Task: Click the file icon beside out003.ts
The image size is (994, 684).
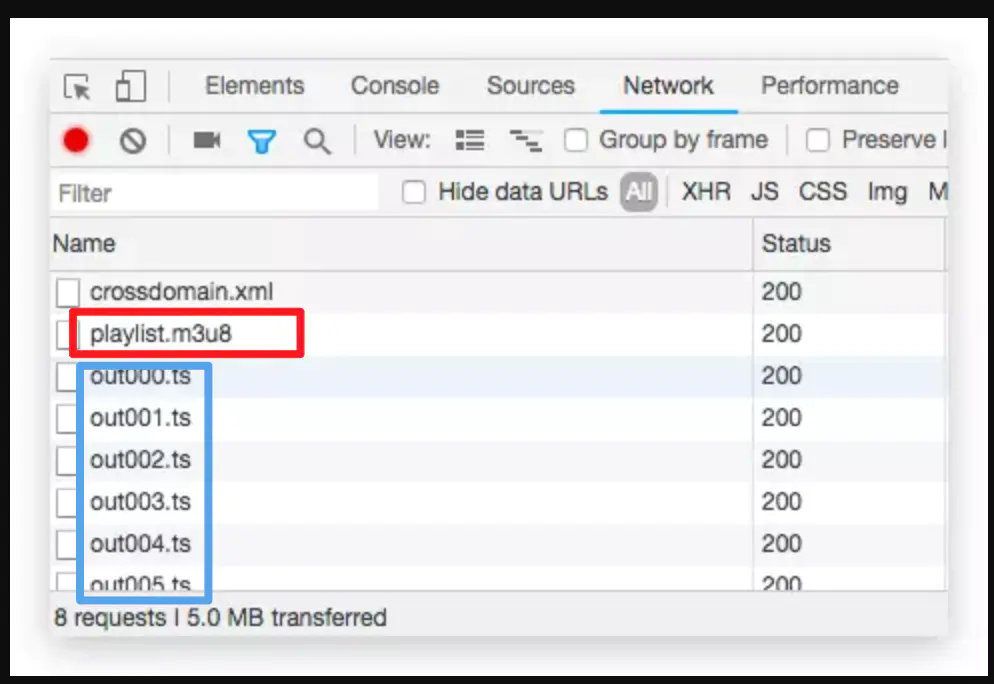Action: pos(66,502)
